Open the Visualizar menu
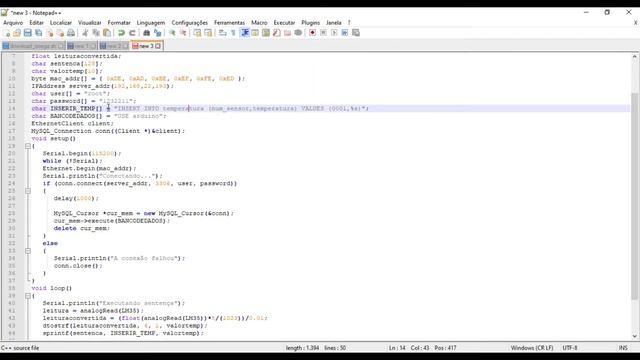The width and height of the screenshot is (640, 360). pyautogui.click(x=89, y=22)
